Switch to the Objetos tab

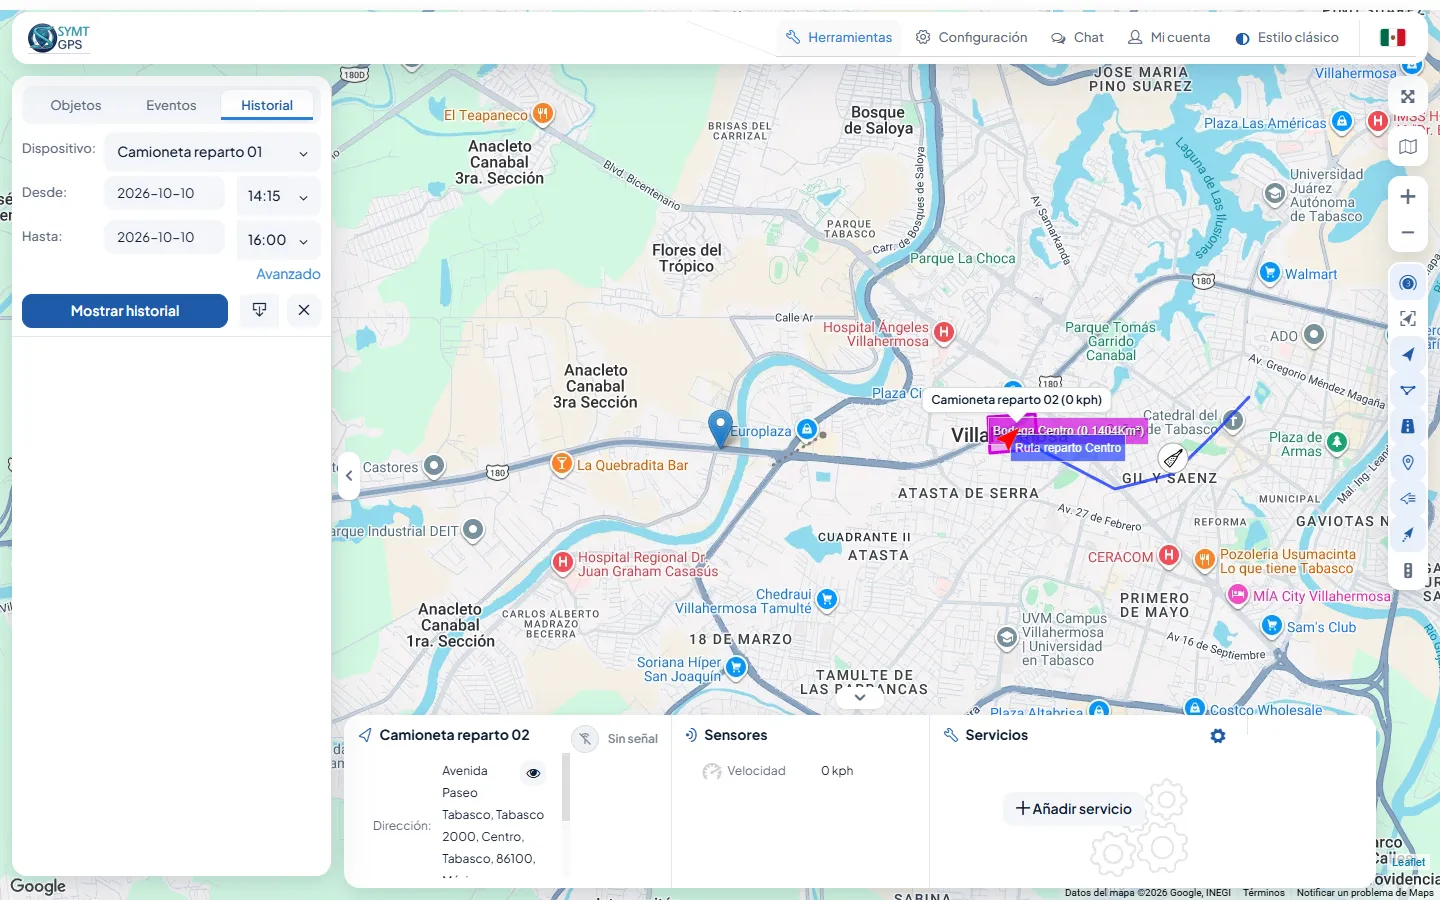[76, 105]
